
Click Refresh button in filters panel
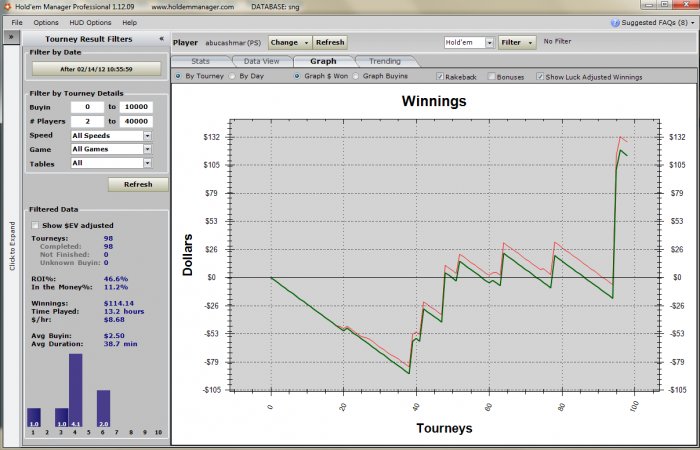(138, 184)
